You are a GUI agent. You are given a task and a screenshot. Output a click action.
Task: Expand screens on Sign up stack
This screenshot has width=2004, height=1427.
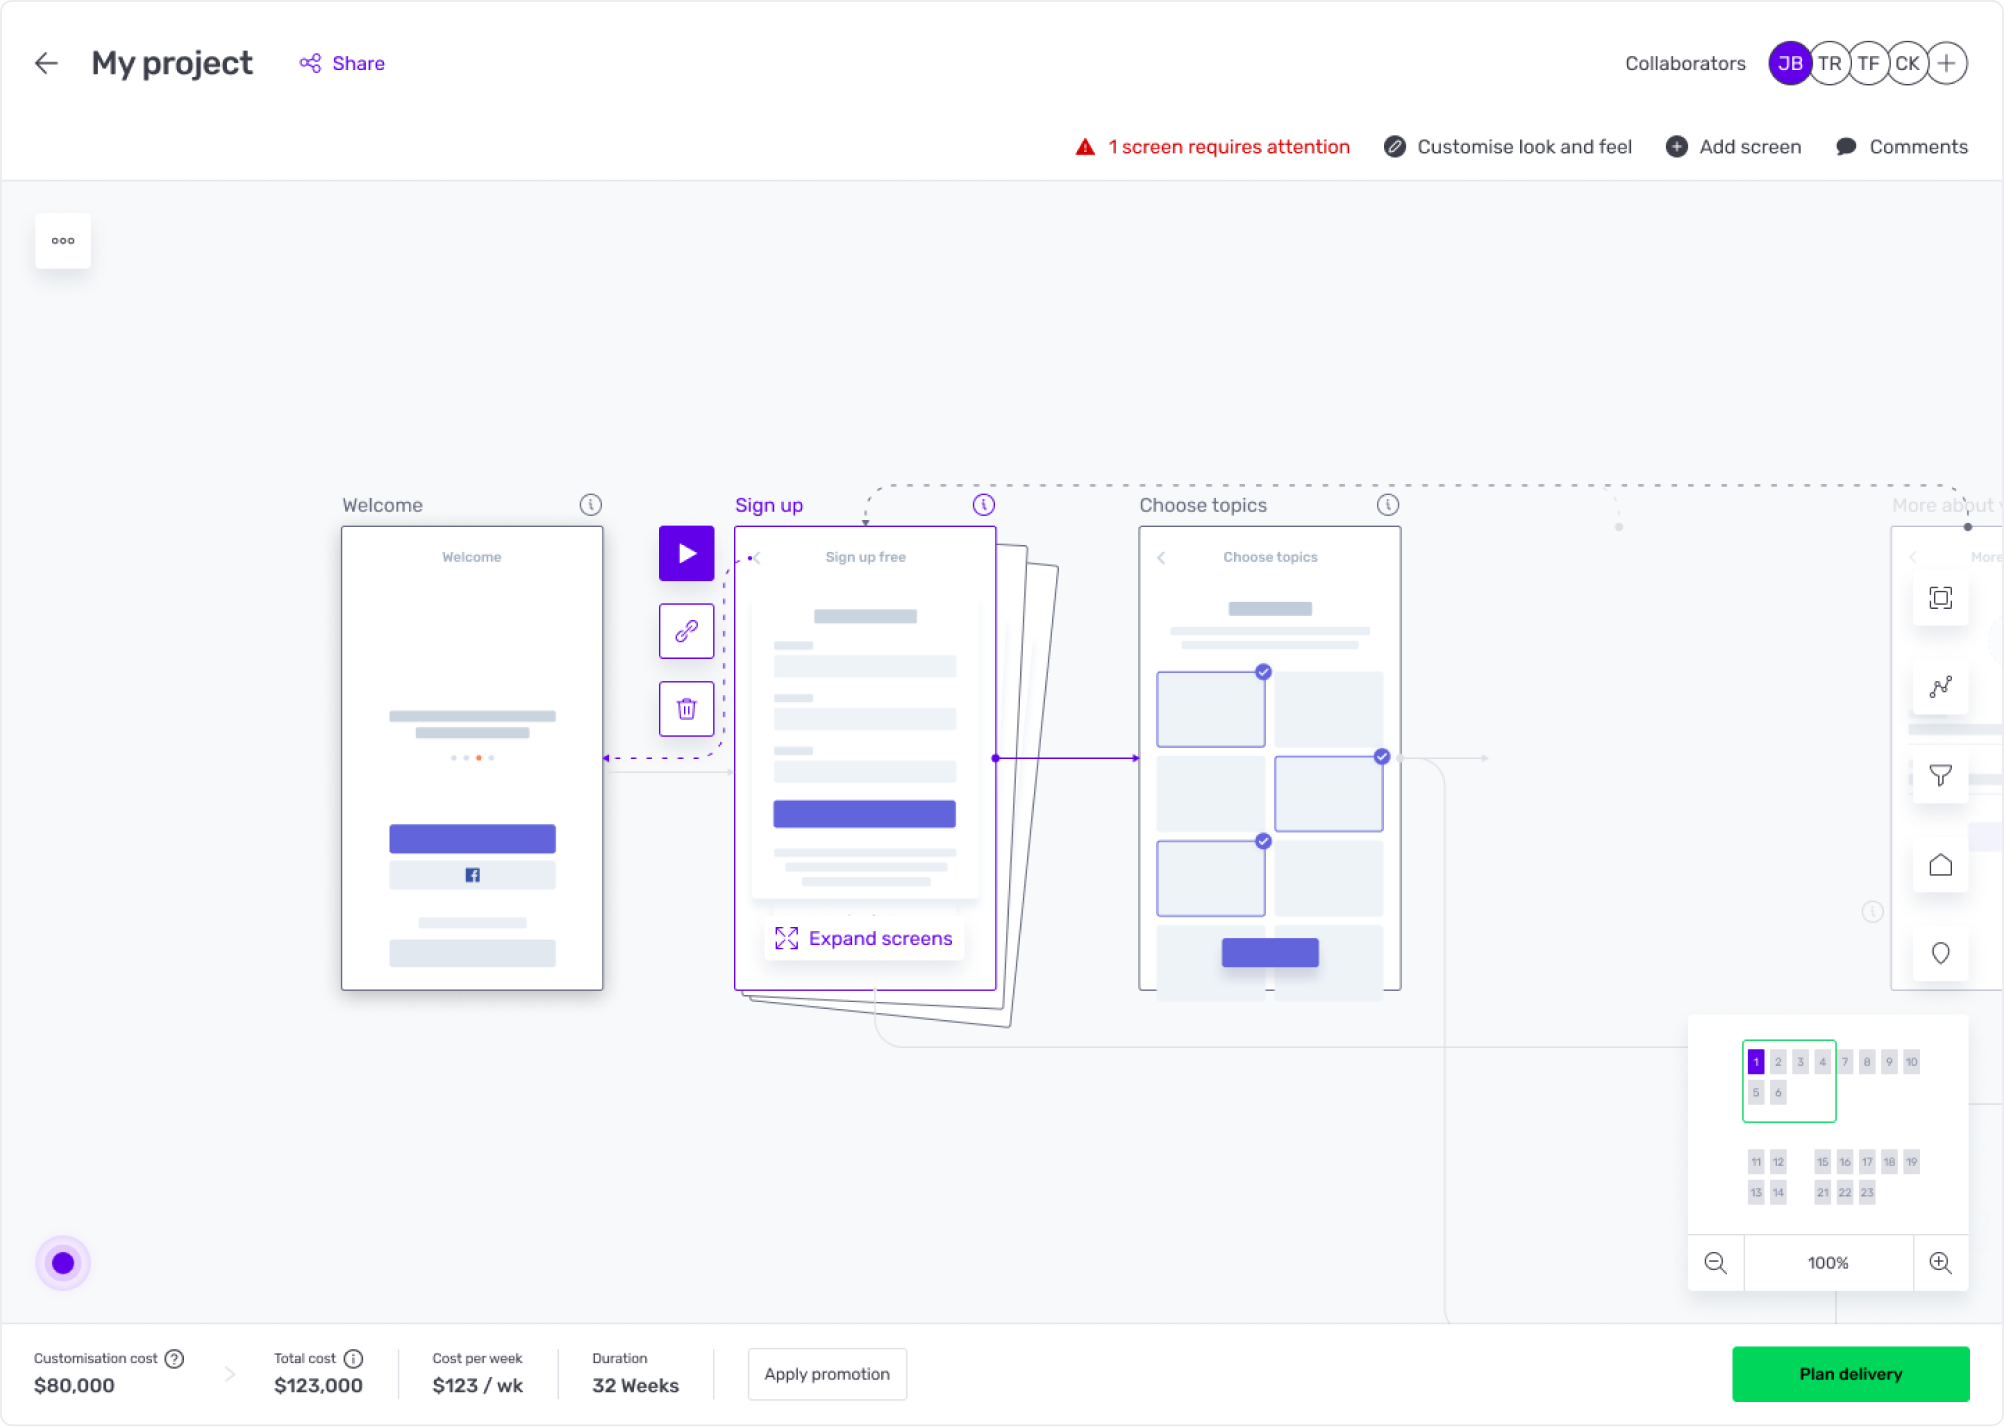tap(864, 938)
